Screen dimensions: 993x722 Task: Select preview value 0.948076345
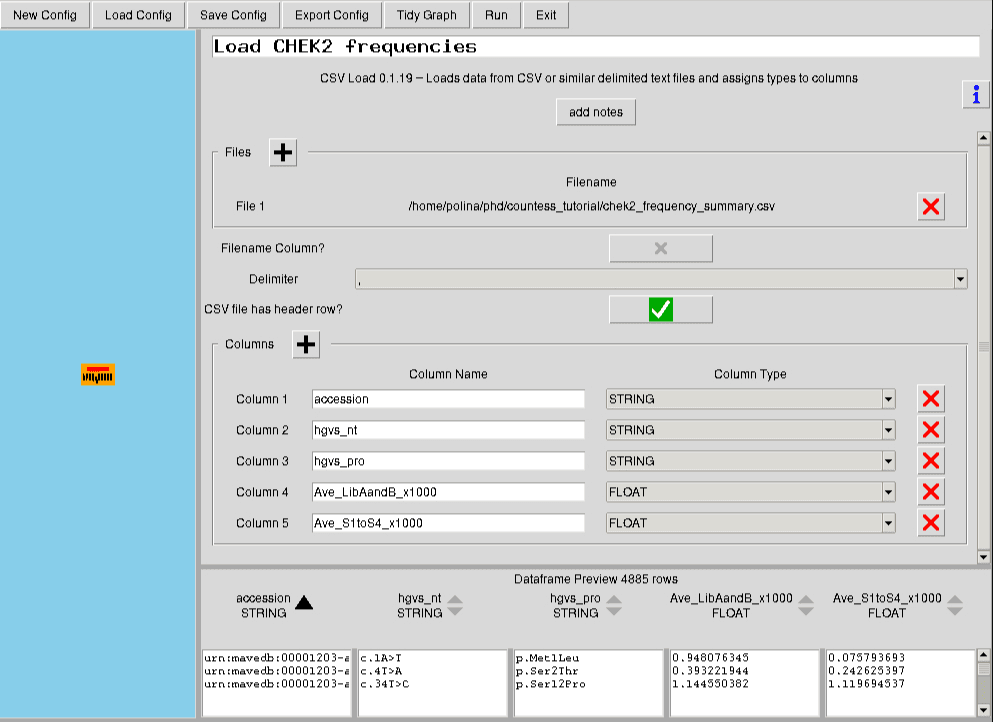click(x=711, y=658)
